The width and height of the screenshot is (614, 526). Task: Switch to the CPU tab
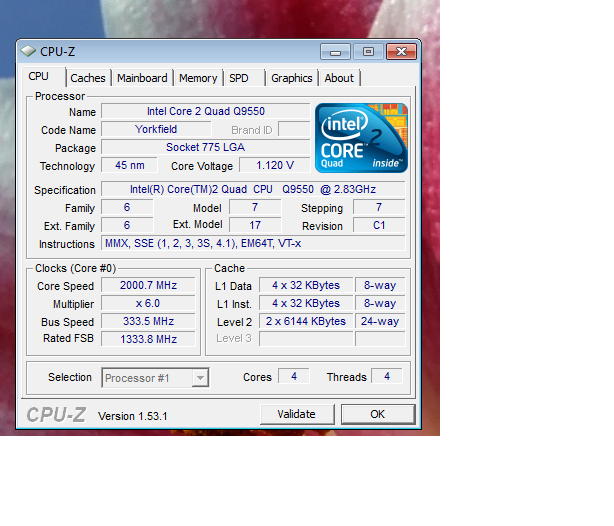(43, 76)
